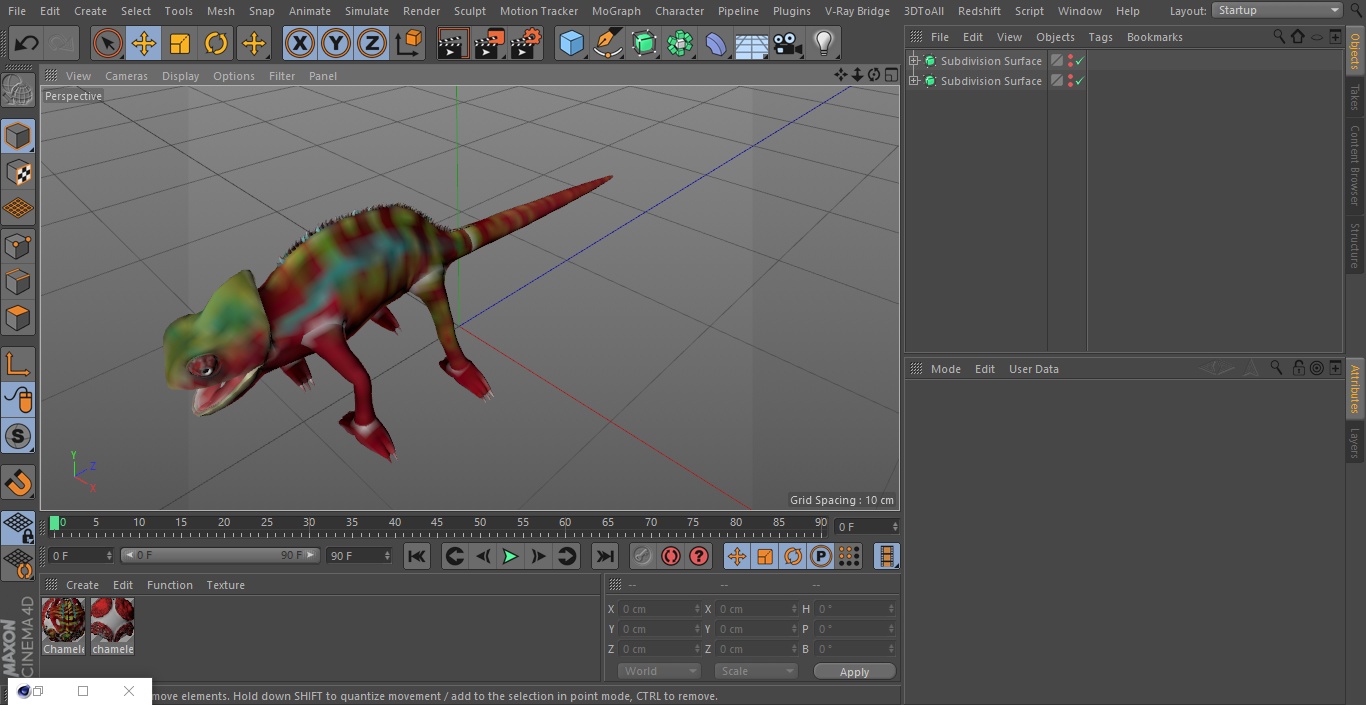The height and width of the screenshot is (705, 1366).
Task: Click the magnet Locked Workplane icon
Action: [x=18, y=483]
